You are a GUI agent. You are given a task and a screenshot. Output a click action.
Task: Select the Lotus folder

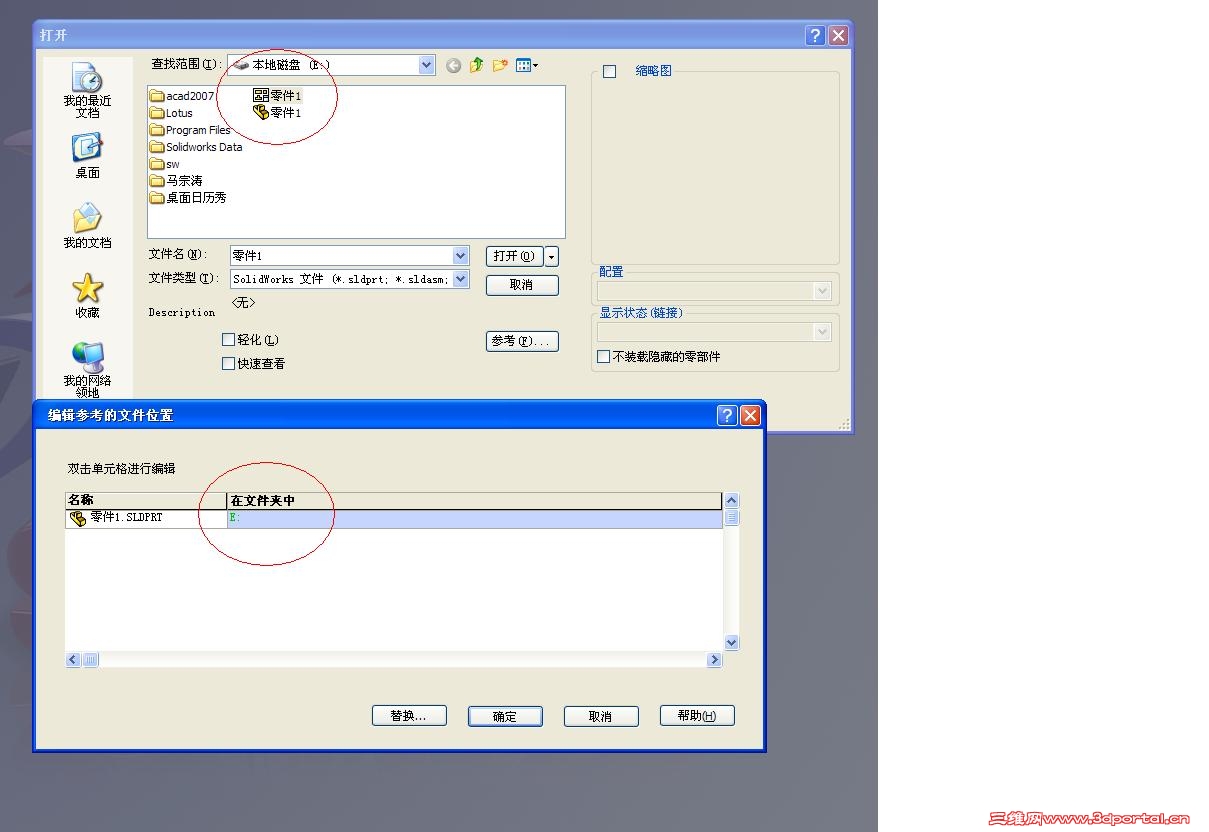click(x=171, y=113)
